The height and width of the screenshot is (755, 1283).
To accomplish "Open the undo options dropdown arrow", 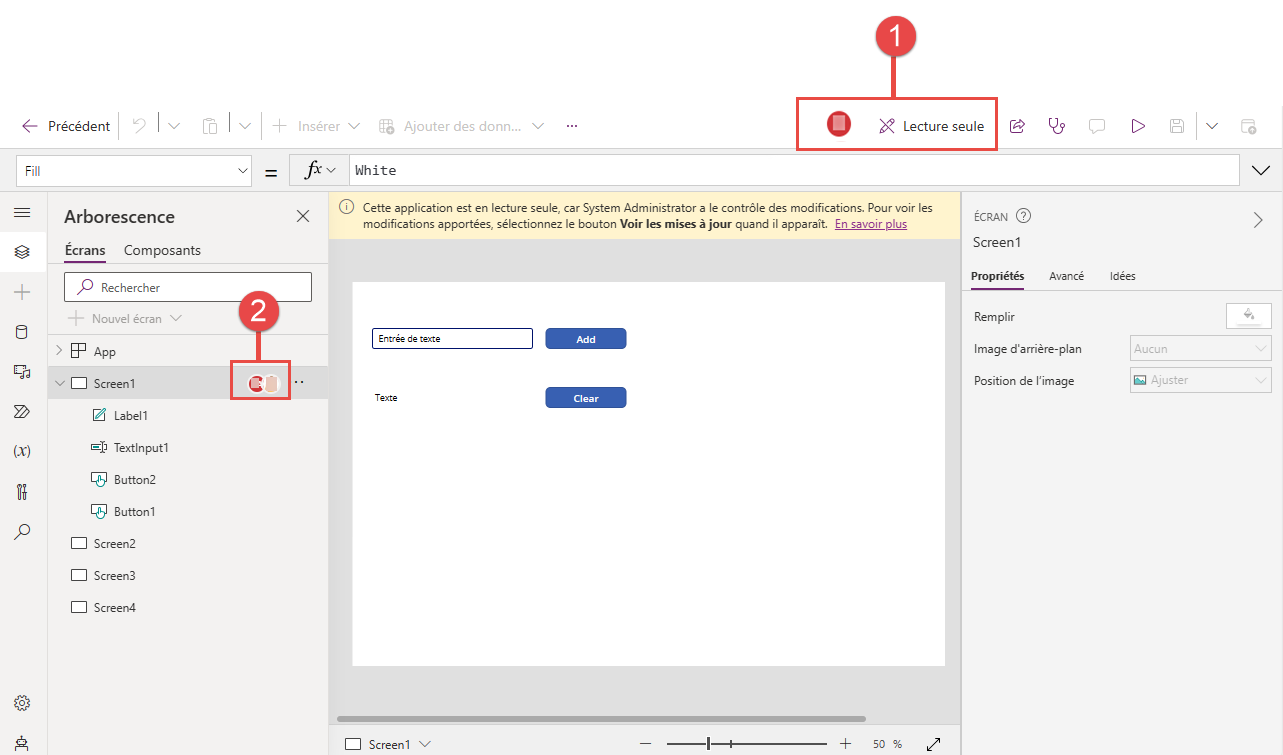I will pyautogui.click(x=173, y=126).
